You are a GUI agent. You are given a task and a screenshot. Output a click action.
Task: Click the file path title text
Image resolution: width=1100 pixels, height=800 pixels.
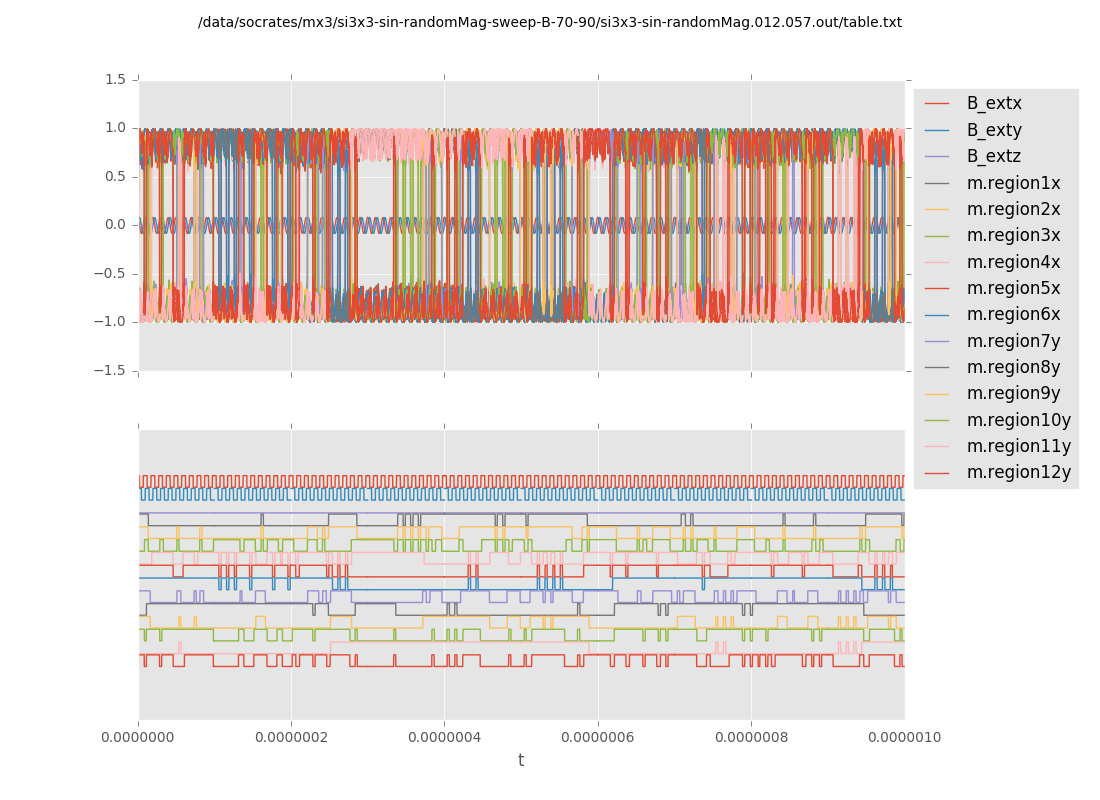(x=549, y=22)
